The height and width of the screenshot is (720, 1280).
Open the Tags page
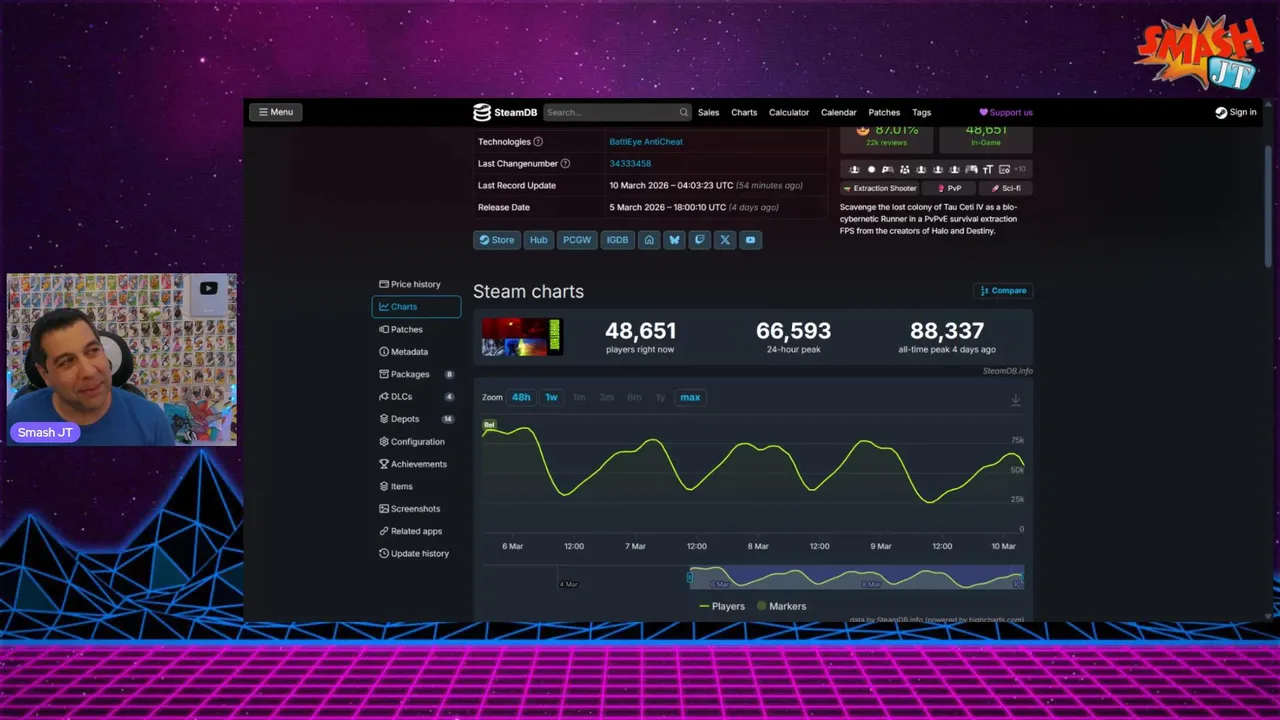pos(921,112)
